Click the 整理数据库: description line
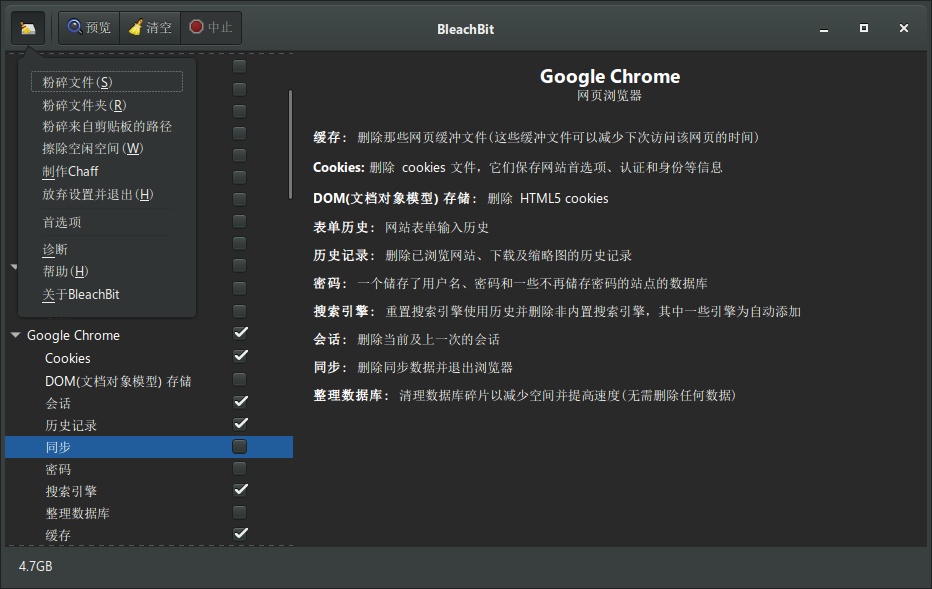 [525, 396]
